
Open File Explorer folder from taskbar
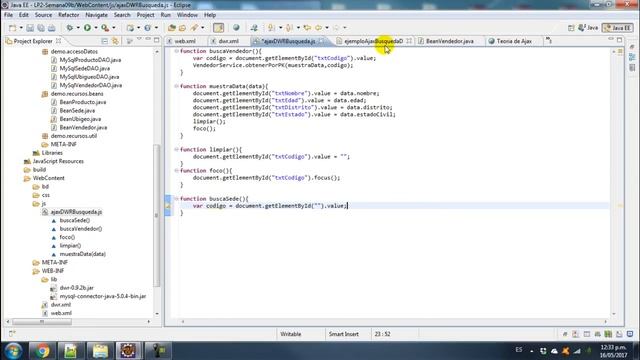click(x=100, y=351)
